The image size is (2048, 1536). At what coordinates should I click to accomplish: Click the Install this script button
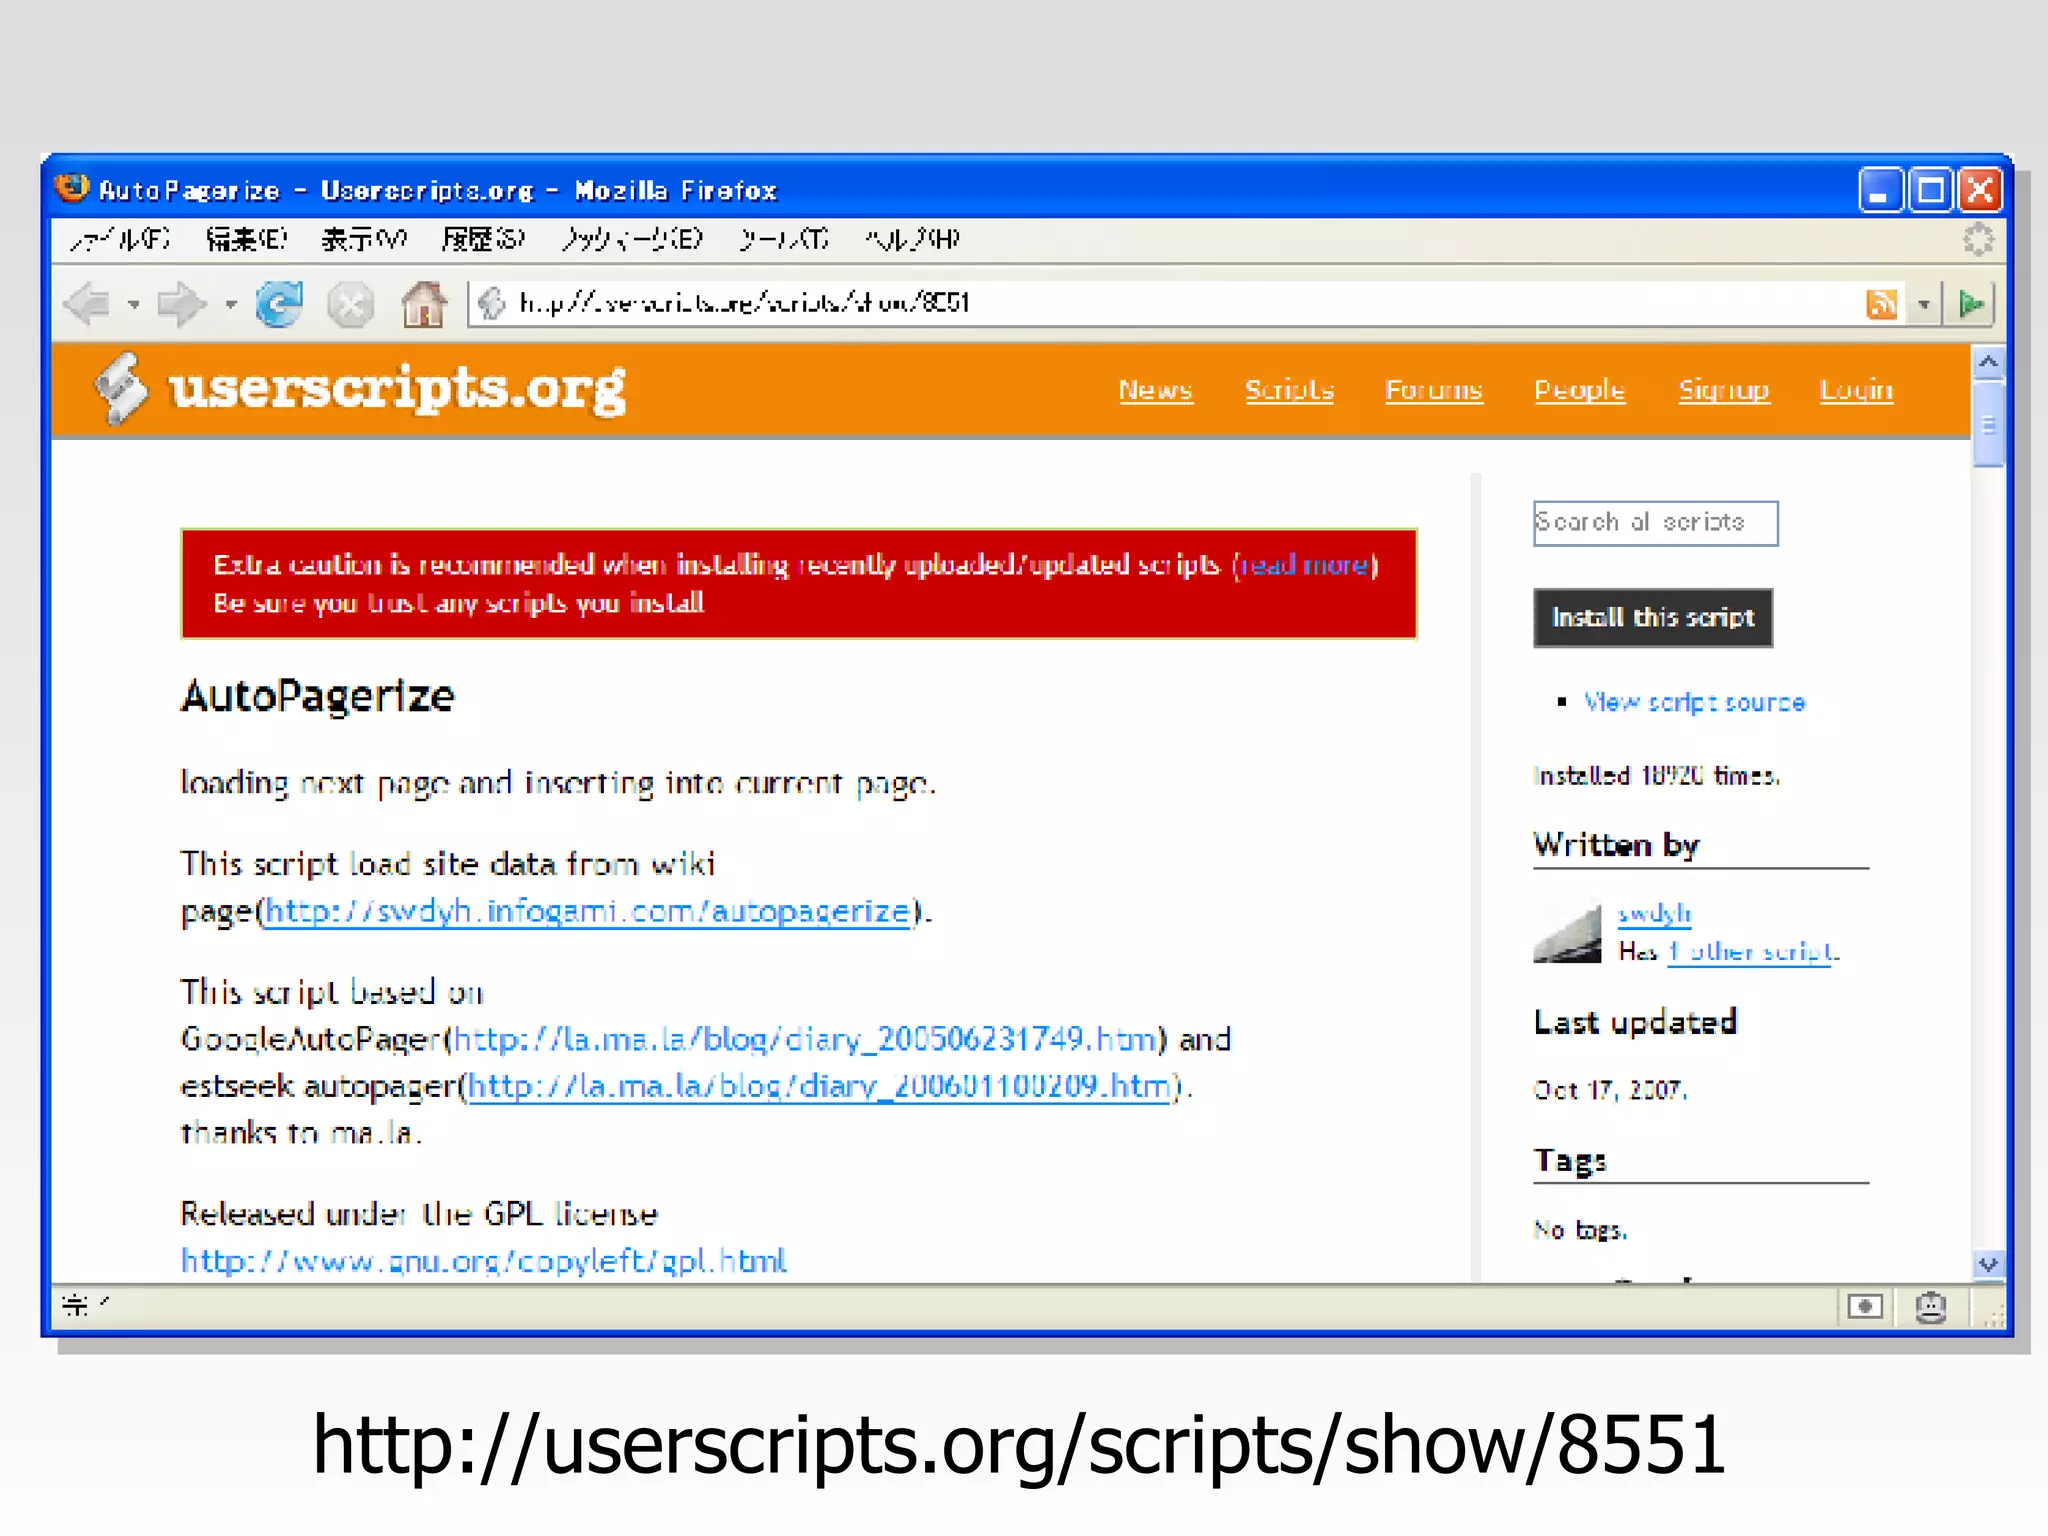[x=1653, y=618]
